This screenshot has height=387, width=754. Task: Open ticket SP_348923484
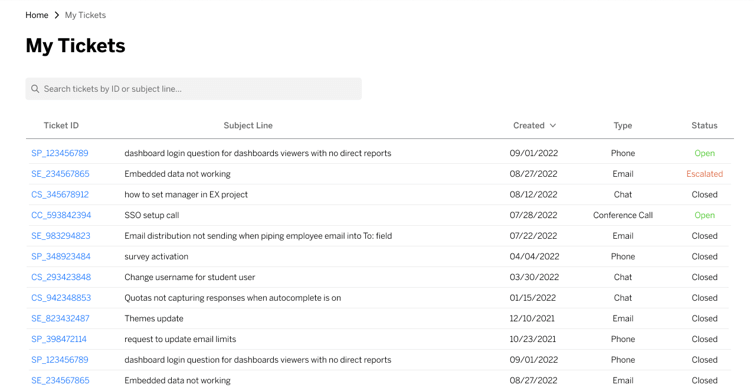[61, 256]
